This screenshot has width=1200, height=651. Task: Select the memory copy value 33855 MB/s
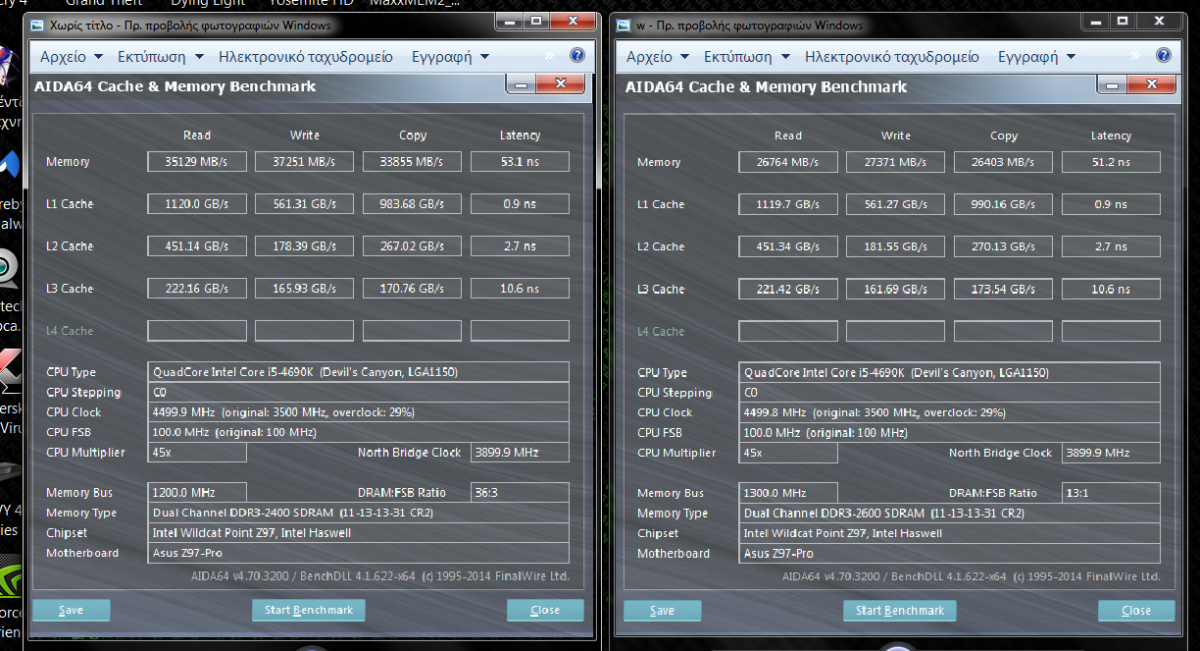coord(412,161)
